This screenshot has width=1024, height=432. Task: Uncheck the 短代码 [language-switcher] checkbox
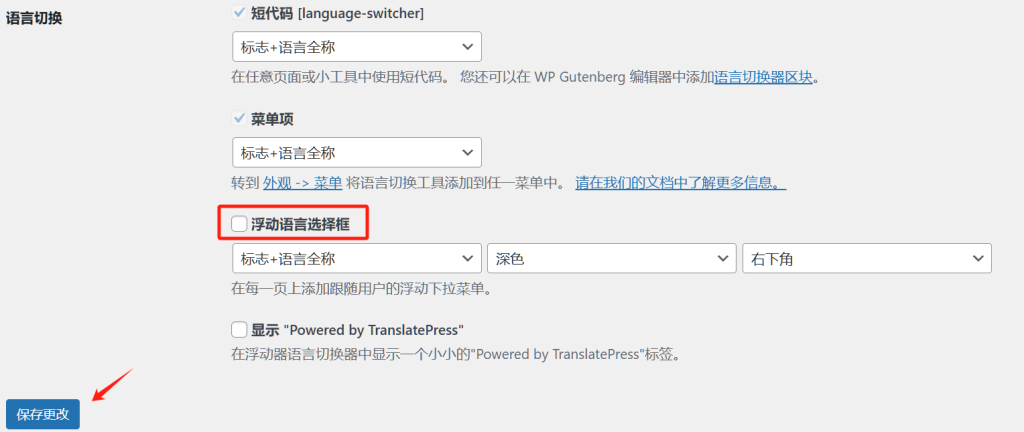point(239,12)
